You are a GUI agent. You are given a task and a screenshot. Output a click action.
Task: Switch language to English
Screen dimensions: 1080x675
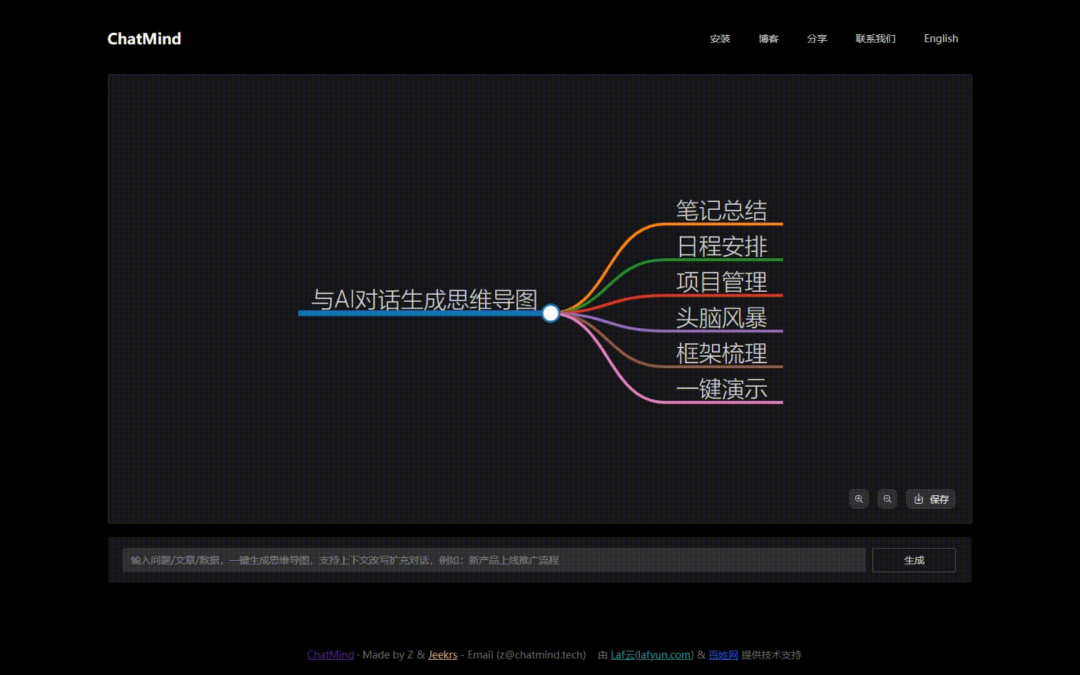[x=940, y=39]
